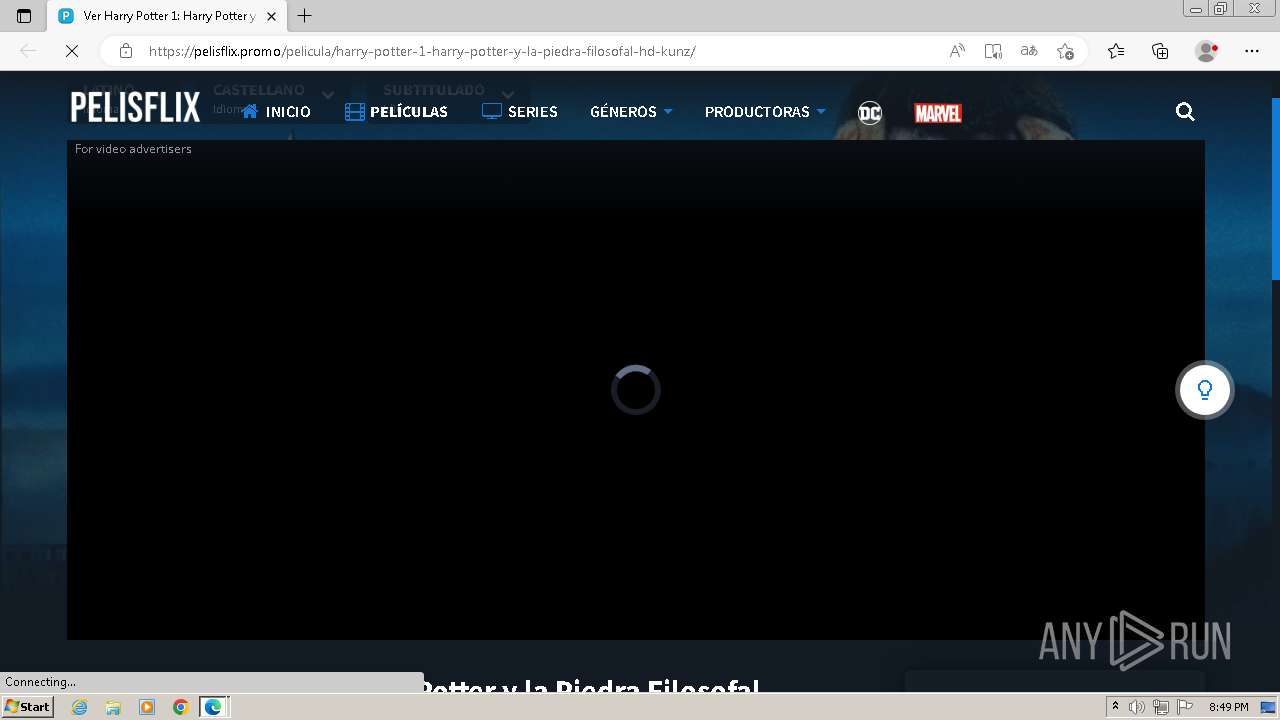Open PELÍCULAS section
The width and height of the screenshot is (1280, 720).
(x=396, y=112)
